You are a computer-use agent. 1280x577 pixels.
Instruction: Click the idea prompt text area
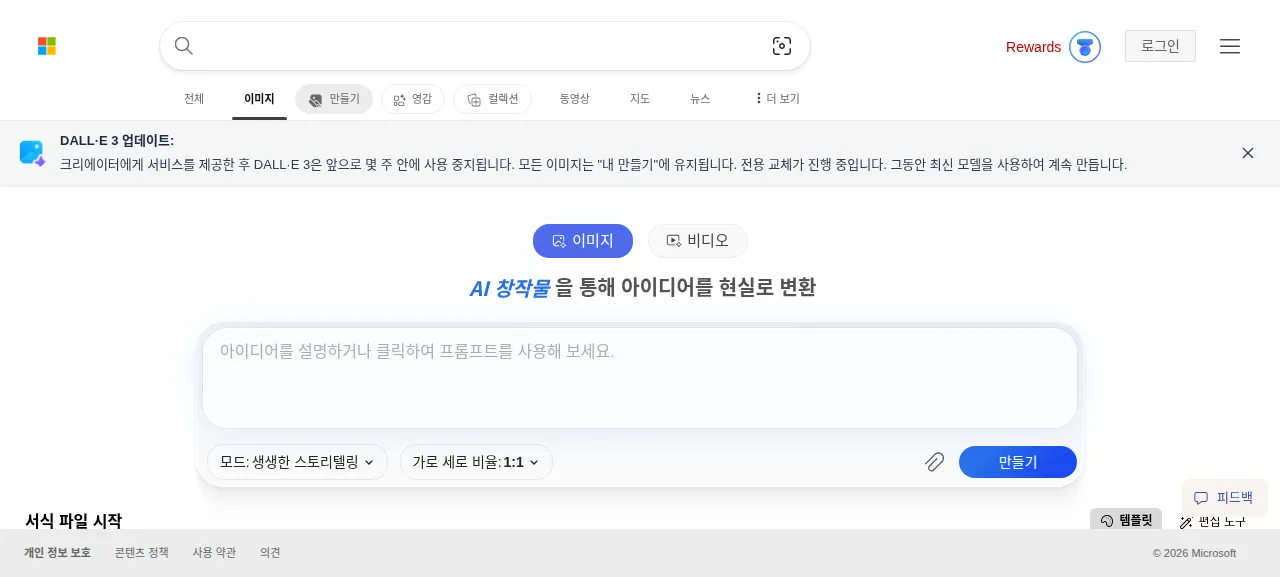(x=640, y=378)
